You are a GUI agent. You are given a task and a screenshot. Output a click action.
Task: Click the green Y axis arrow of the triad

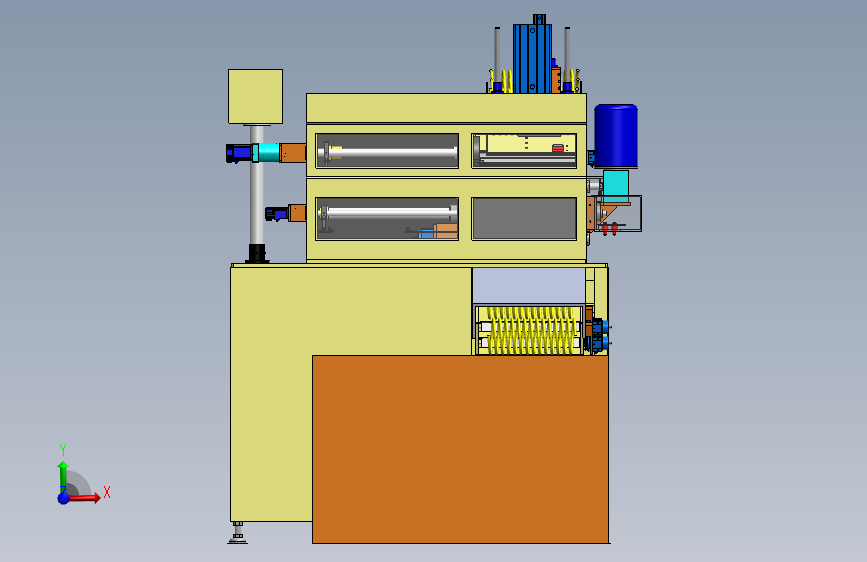(63, 476)
